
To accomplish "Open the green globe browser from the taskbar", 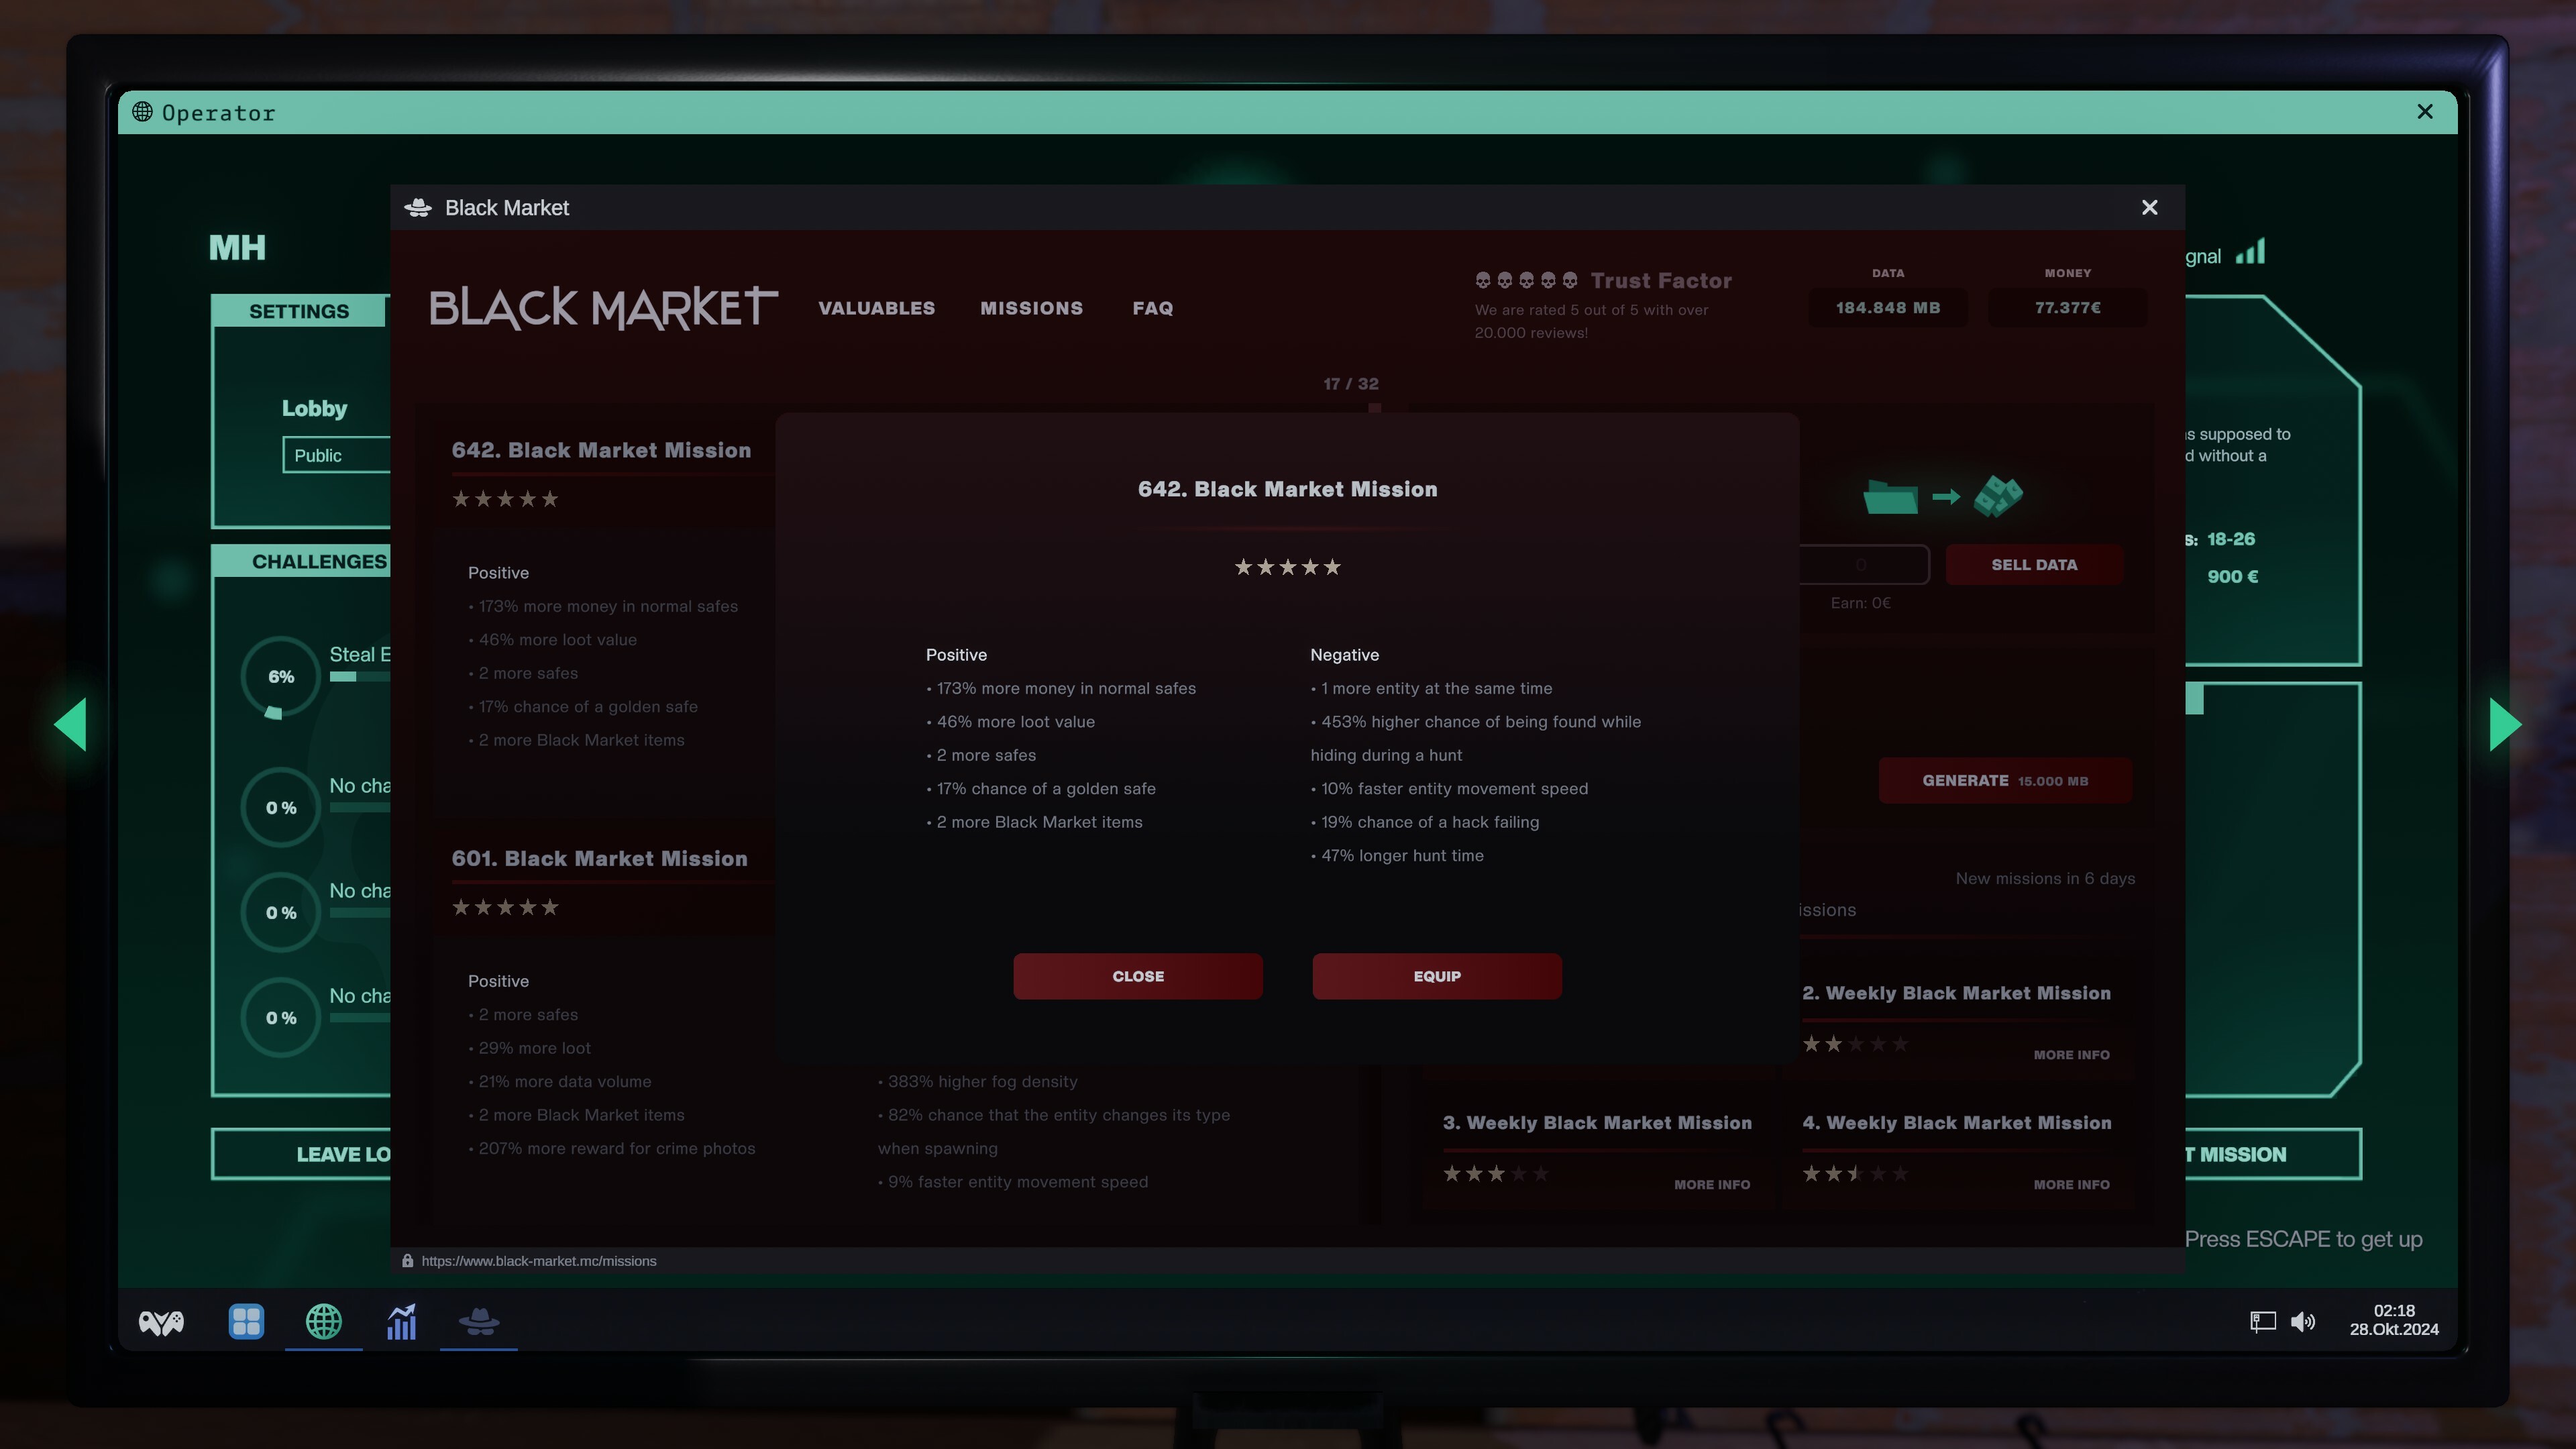I will click(x=323, y=1322).
